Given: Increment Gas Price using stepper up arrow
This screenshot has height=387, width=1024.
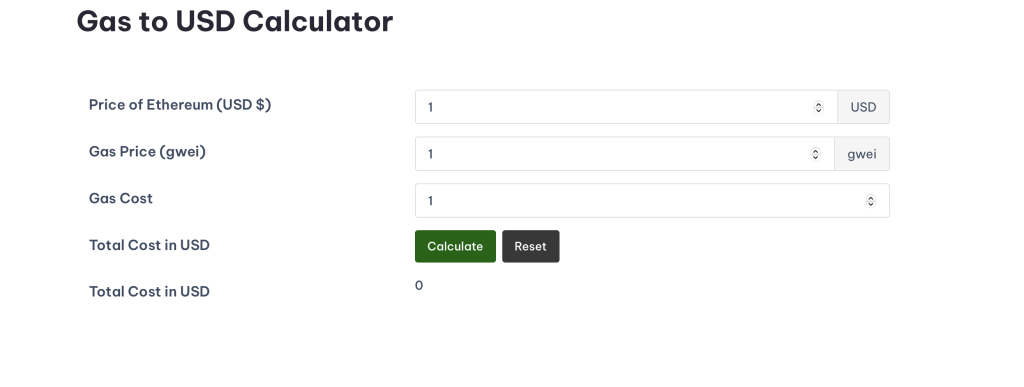Looking at the screenshot, I should (x=815, y=151).
